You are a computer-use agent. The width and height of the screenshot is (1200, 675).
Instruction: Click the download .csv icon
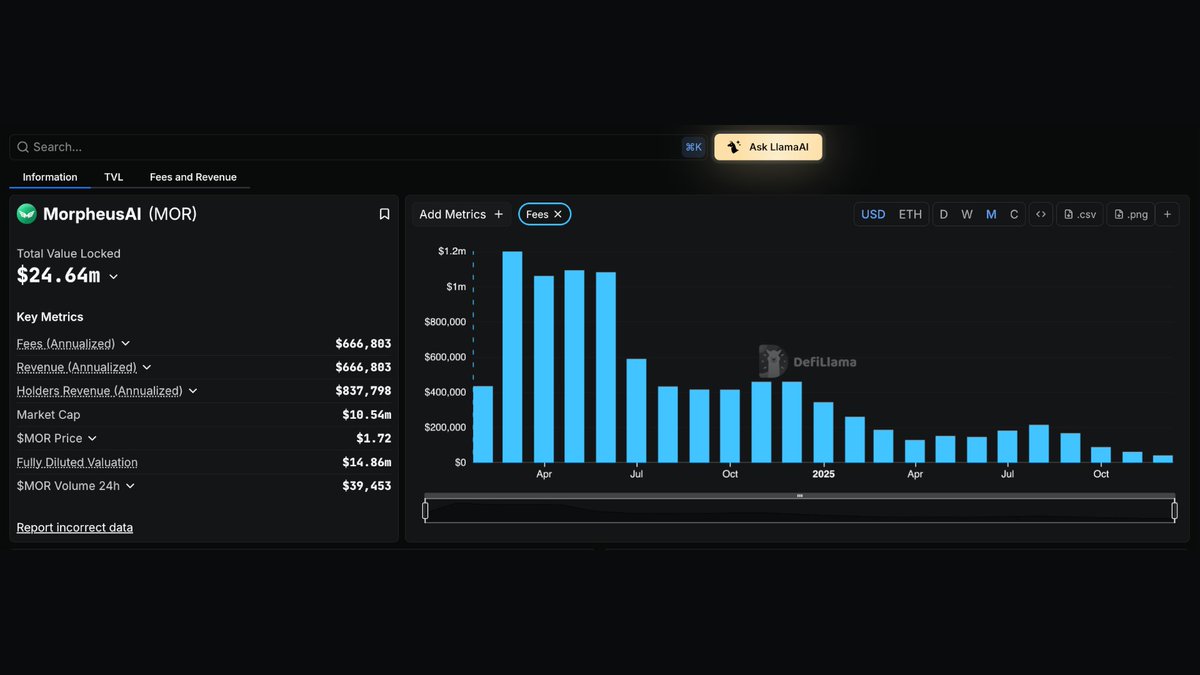coord(1079,213)
